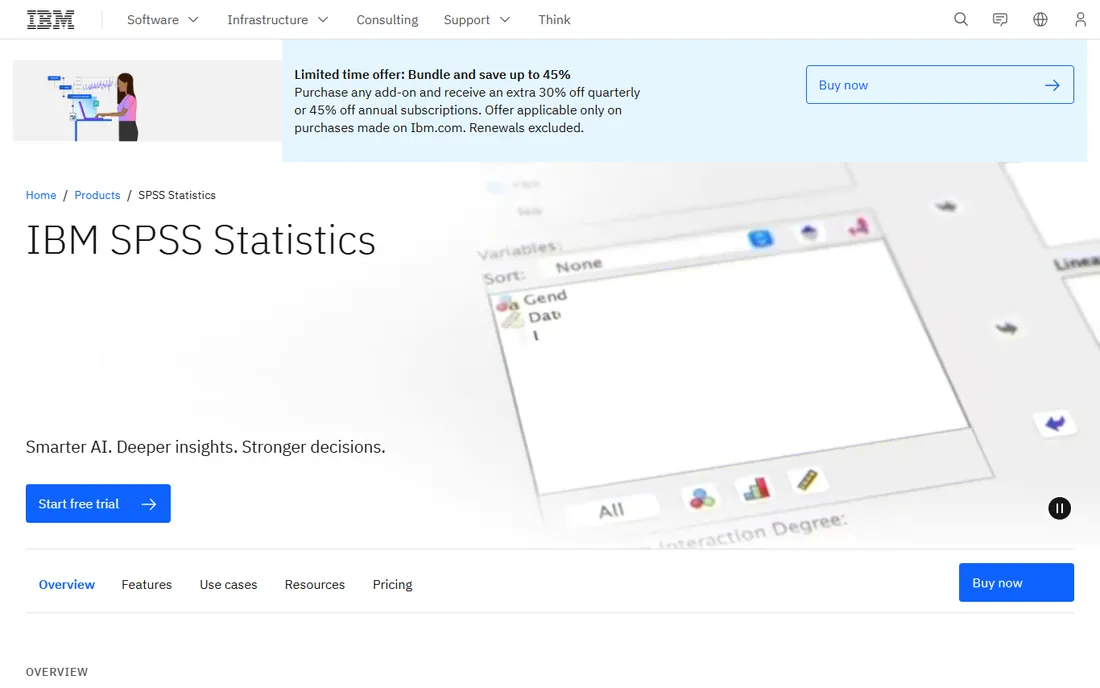Click the banner illustration of woman at desk
Screen dimensions: 1100x688
pyautogui.click(x=147, y=100)
